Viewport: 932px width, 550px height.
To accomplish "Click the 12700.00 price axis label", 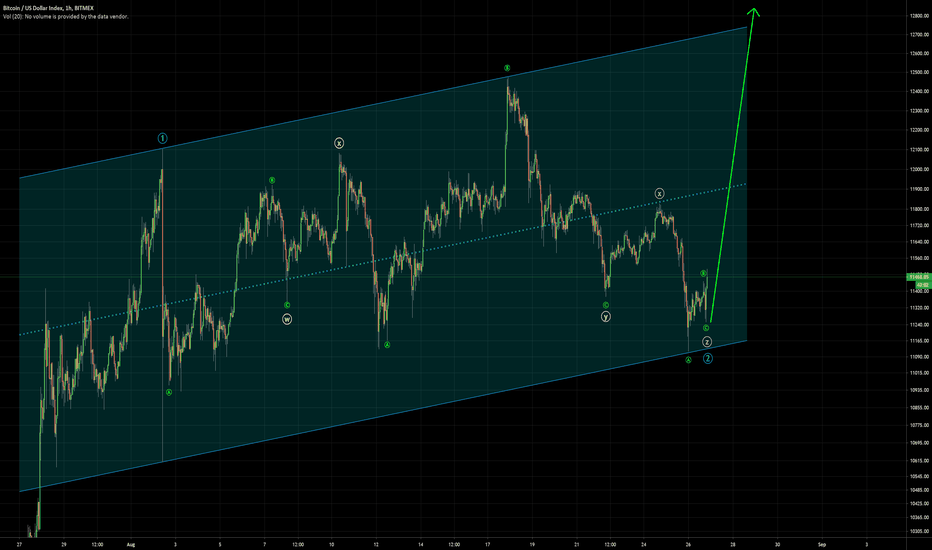I will point(919,34).
